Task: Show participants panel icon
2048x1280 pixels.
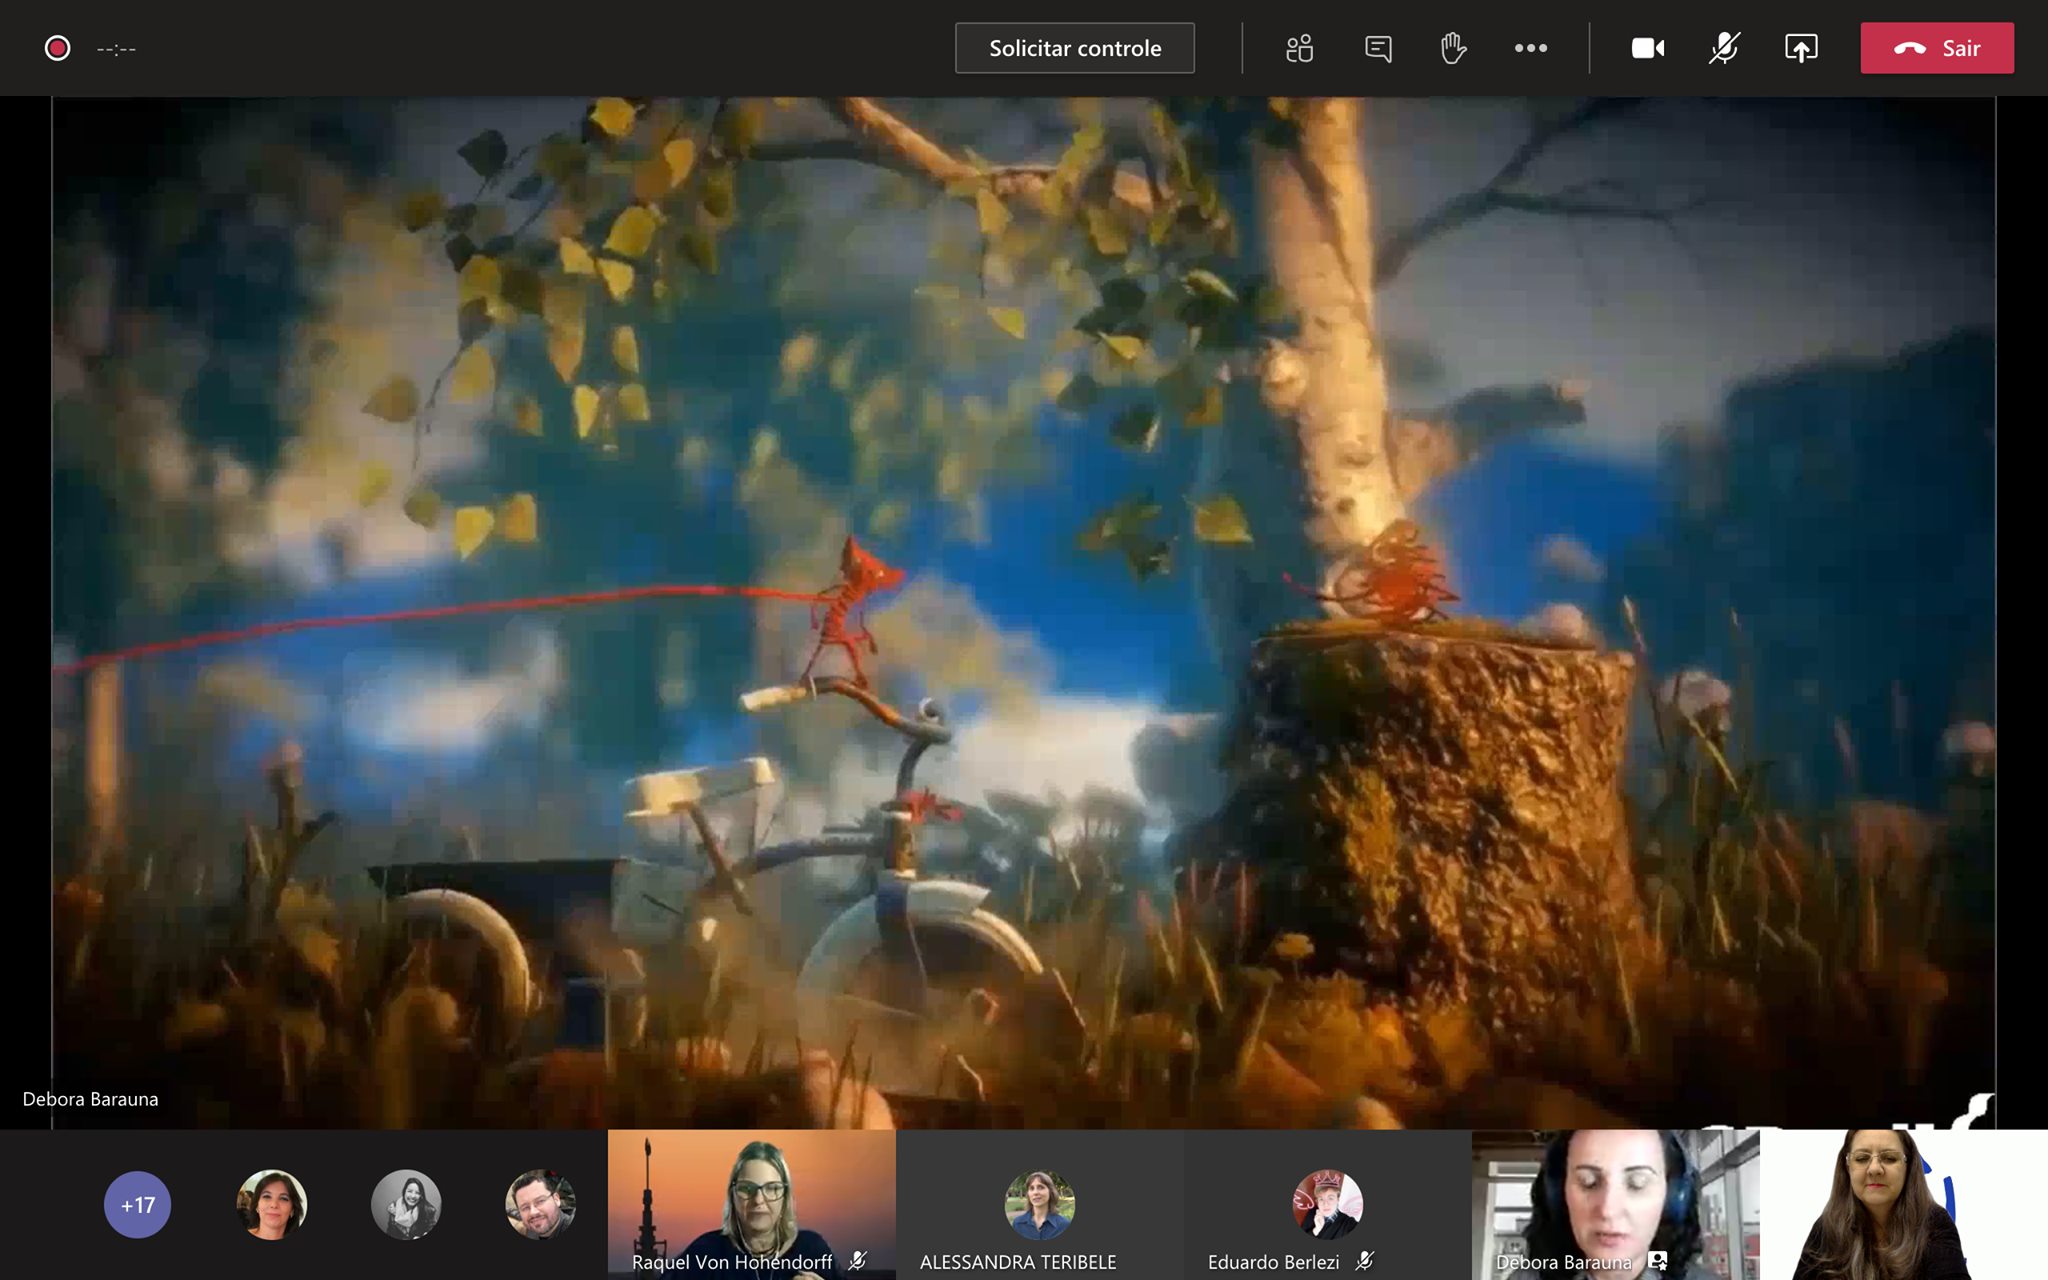Action: tap(1299, 48)
